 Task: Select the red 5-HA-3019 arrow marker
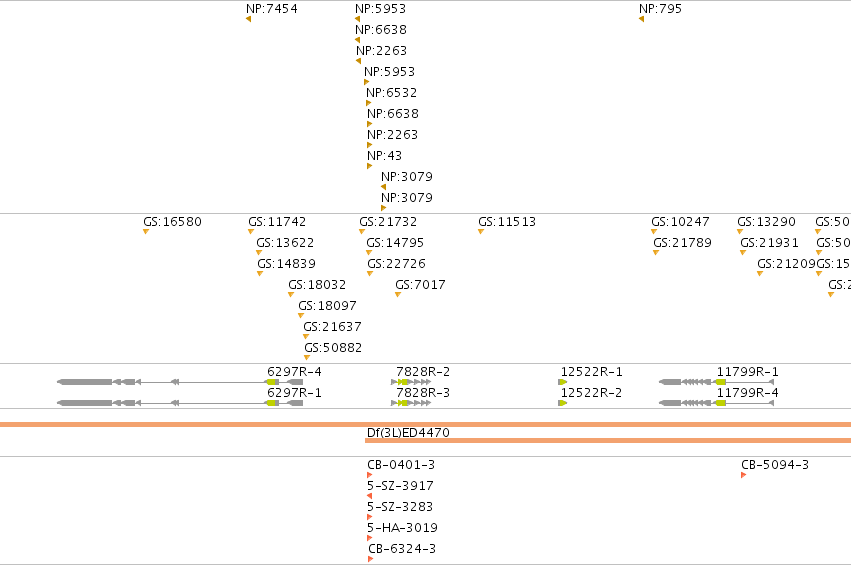[x=370, y=538]
